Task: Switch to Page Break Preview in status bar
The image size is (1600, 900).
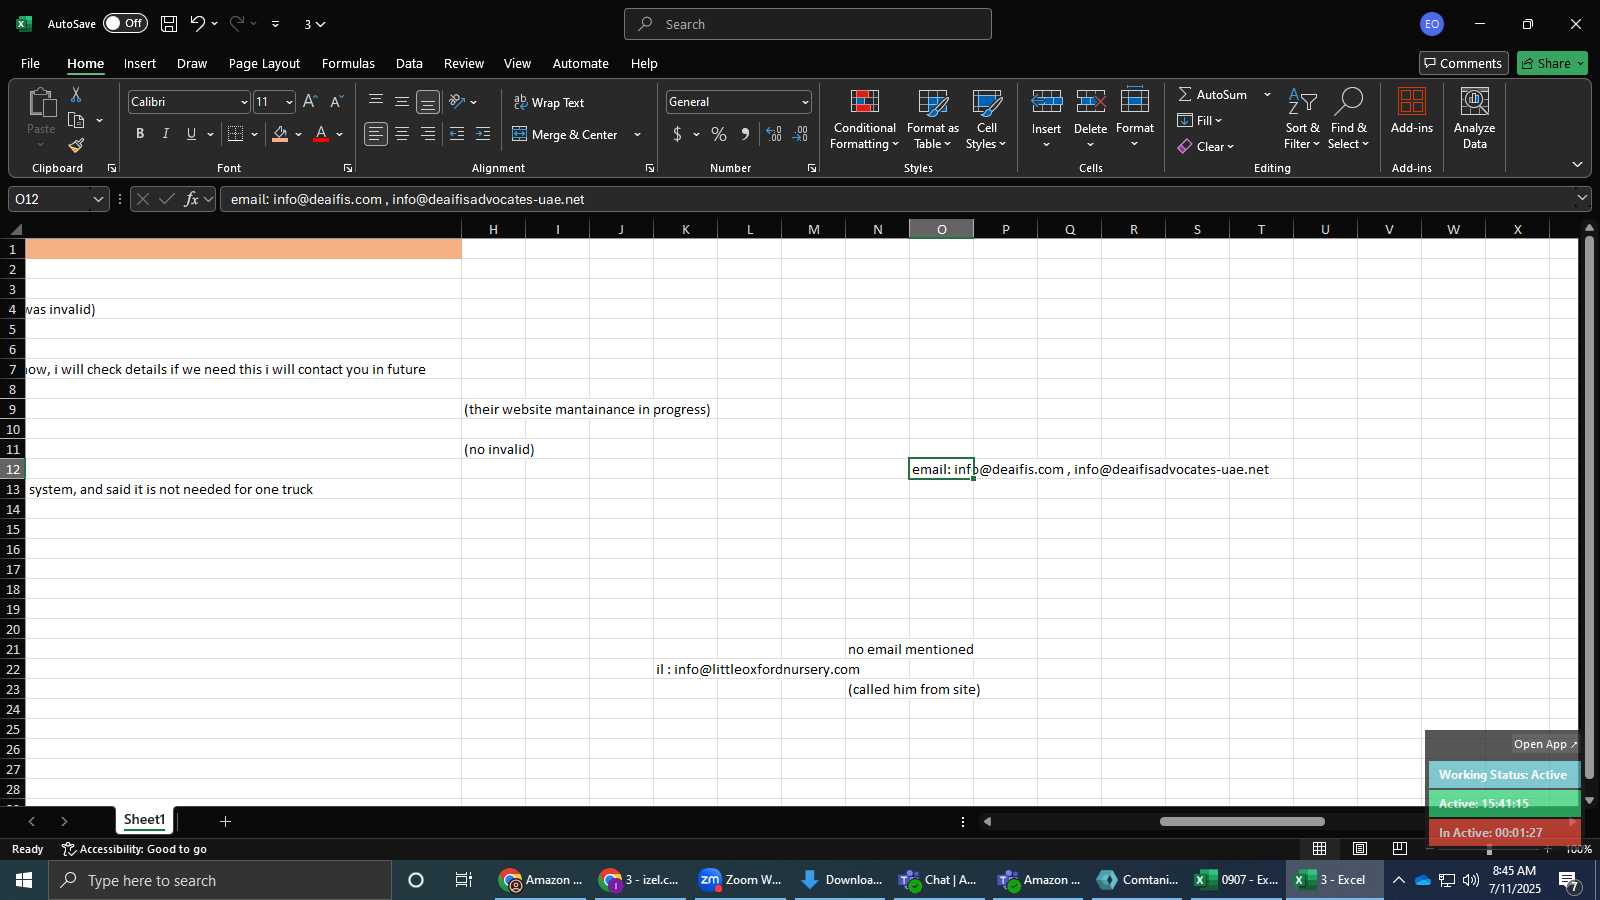Action: pyautogui.click(x=1399, y=849)
